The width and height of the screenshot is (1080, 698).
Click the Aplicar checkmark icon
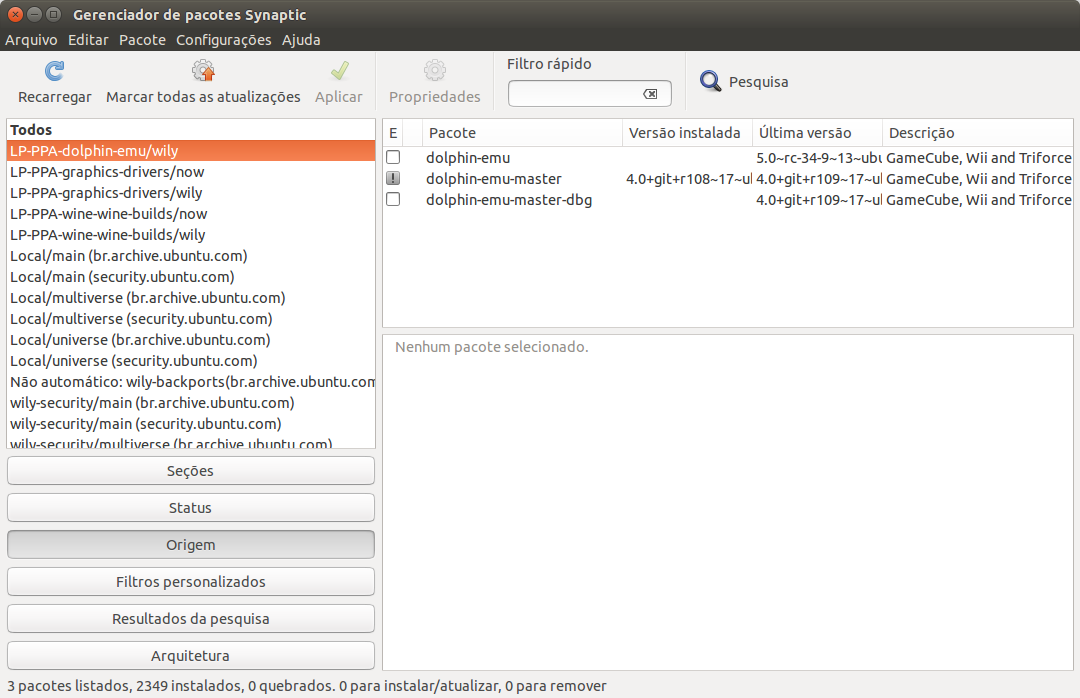339,70
